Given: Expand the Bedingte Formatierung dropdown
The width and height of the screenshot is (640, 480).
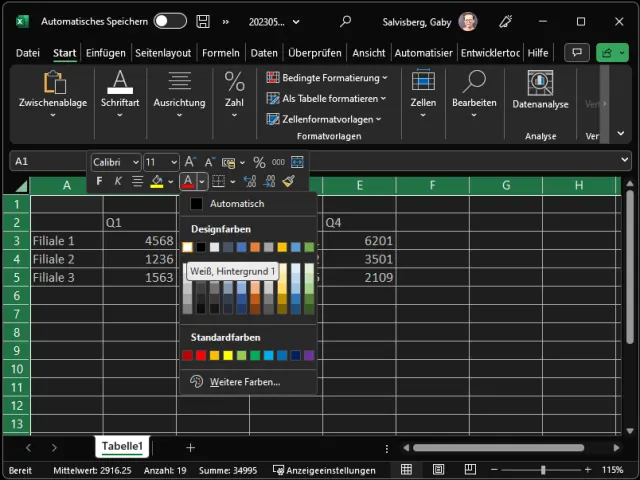Looking at the screenshot, I should click(327, 77).
